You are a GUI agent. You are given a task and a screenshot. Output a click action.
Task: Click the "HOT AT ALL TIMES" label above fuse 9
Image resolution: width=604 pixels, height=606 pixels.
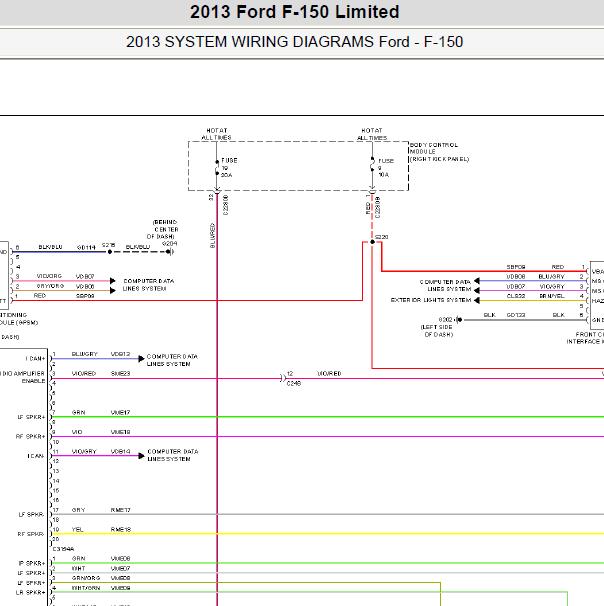click(x=372, y=134)
